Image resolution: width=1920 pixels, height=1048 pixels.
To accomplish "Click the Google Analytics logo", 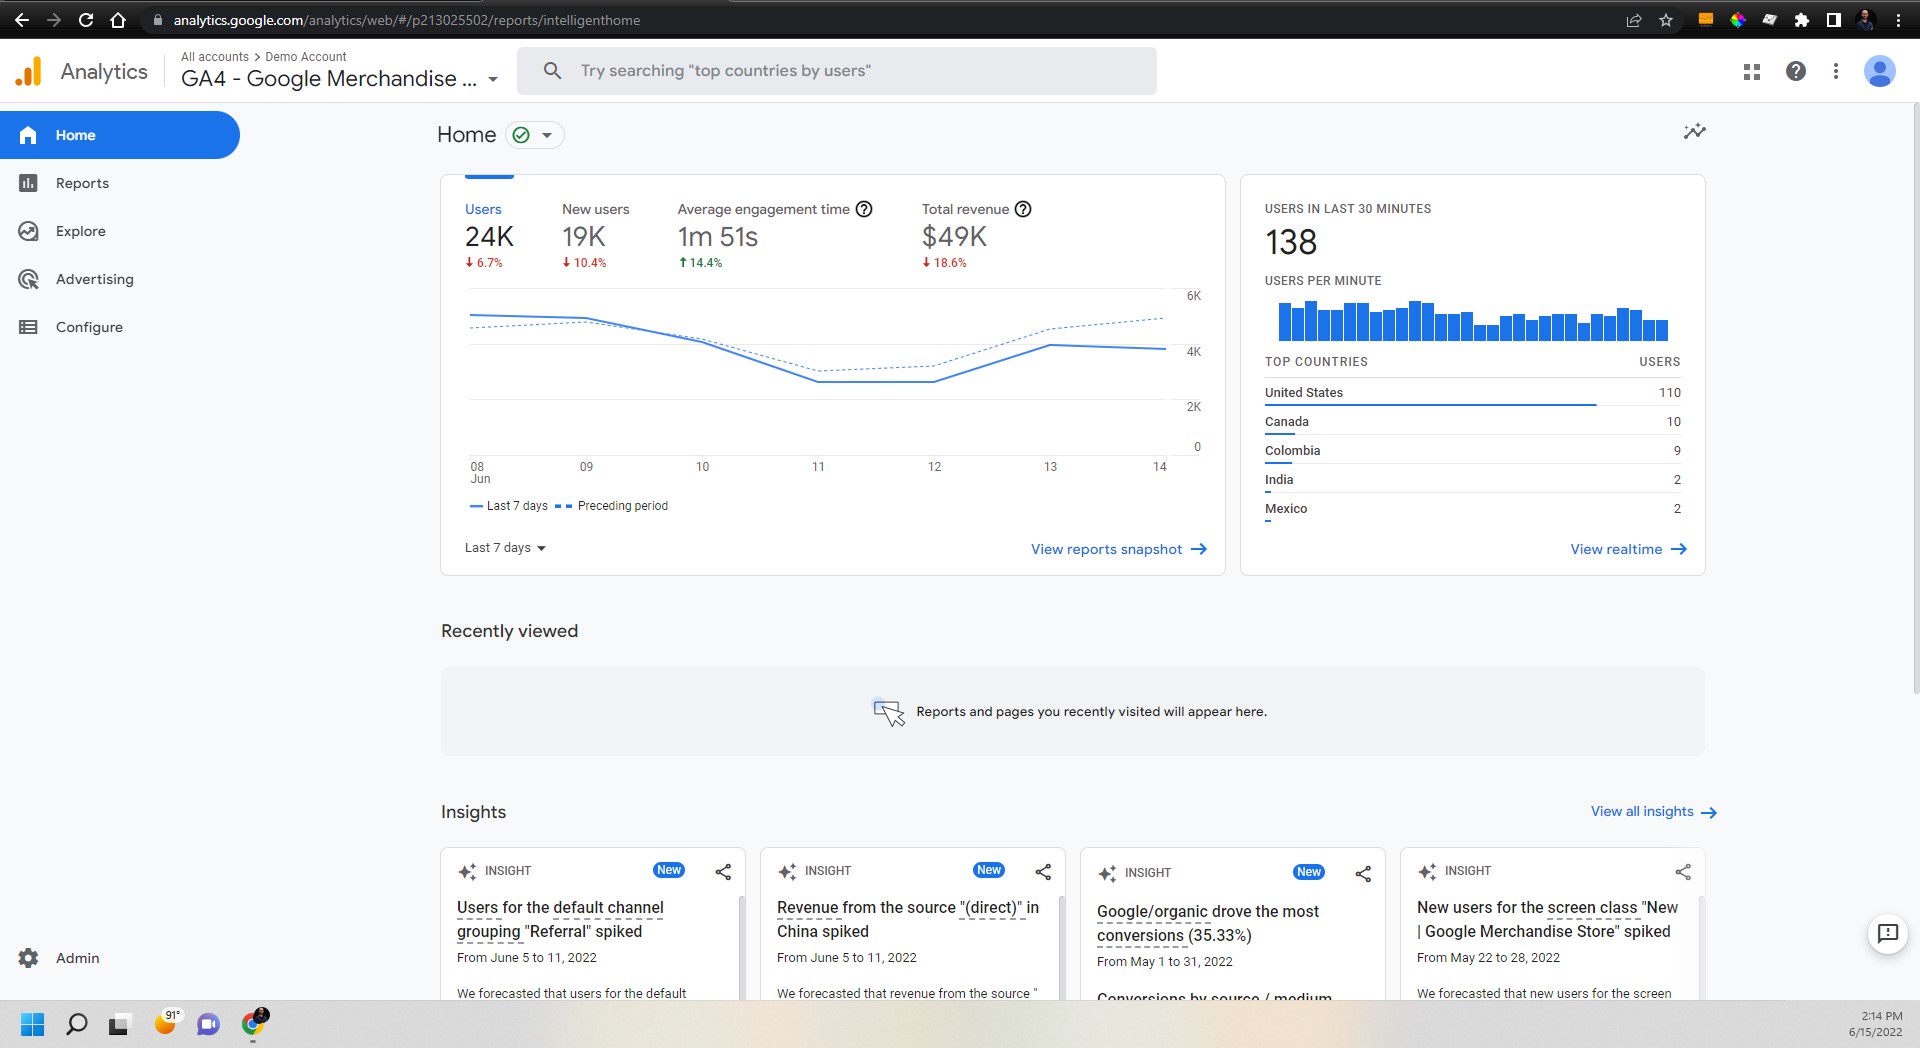I will point(29,71).
